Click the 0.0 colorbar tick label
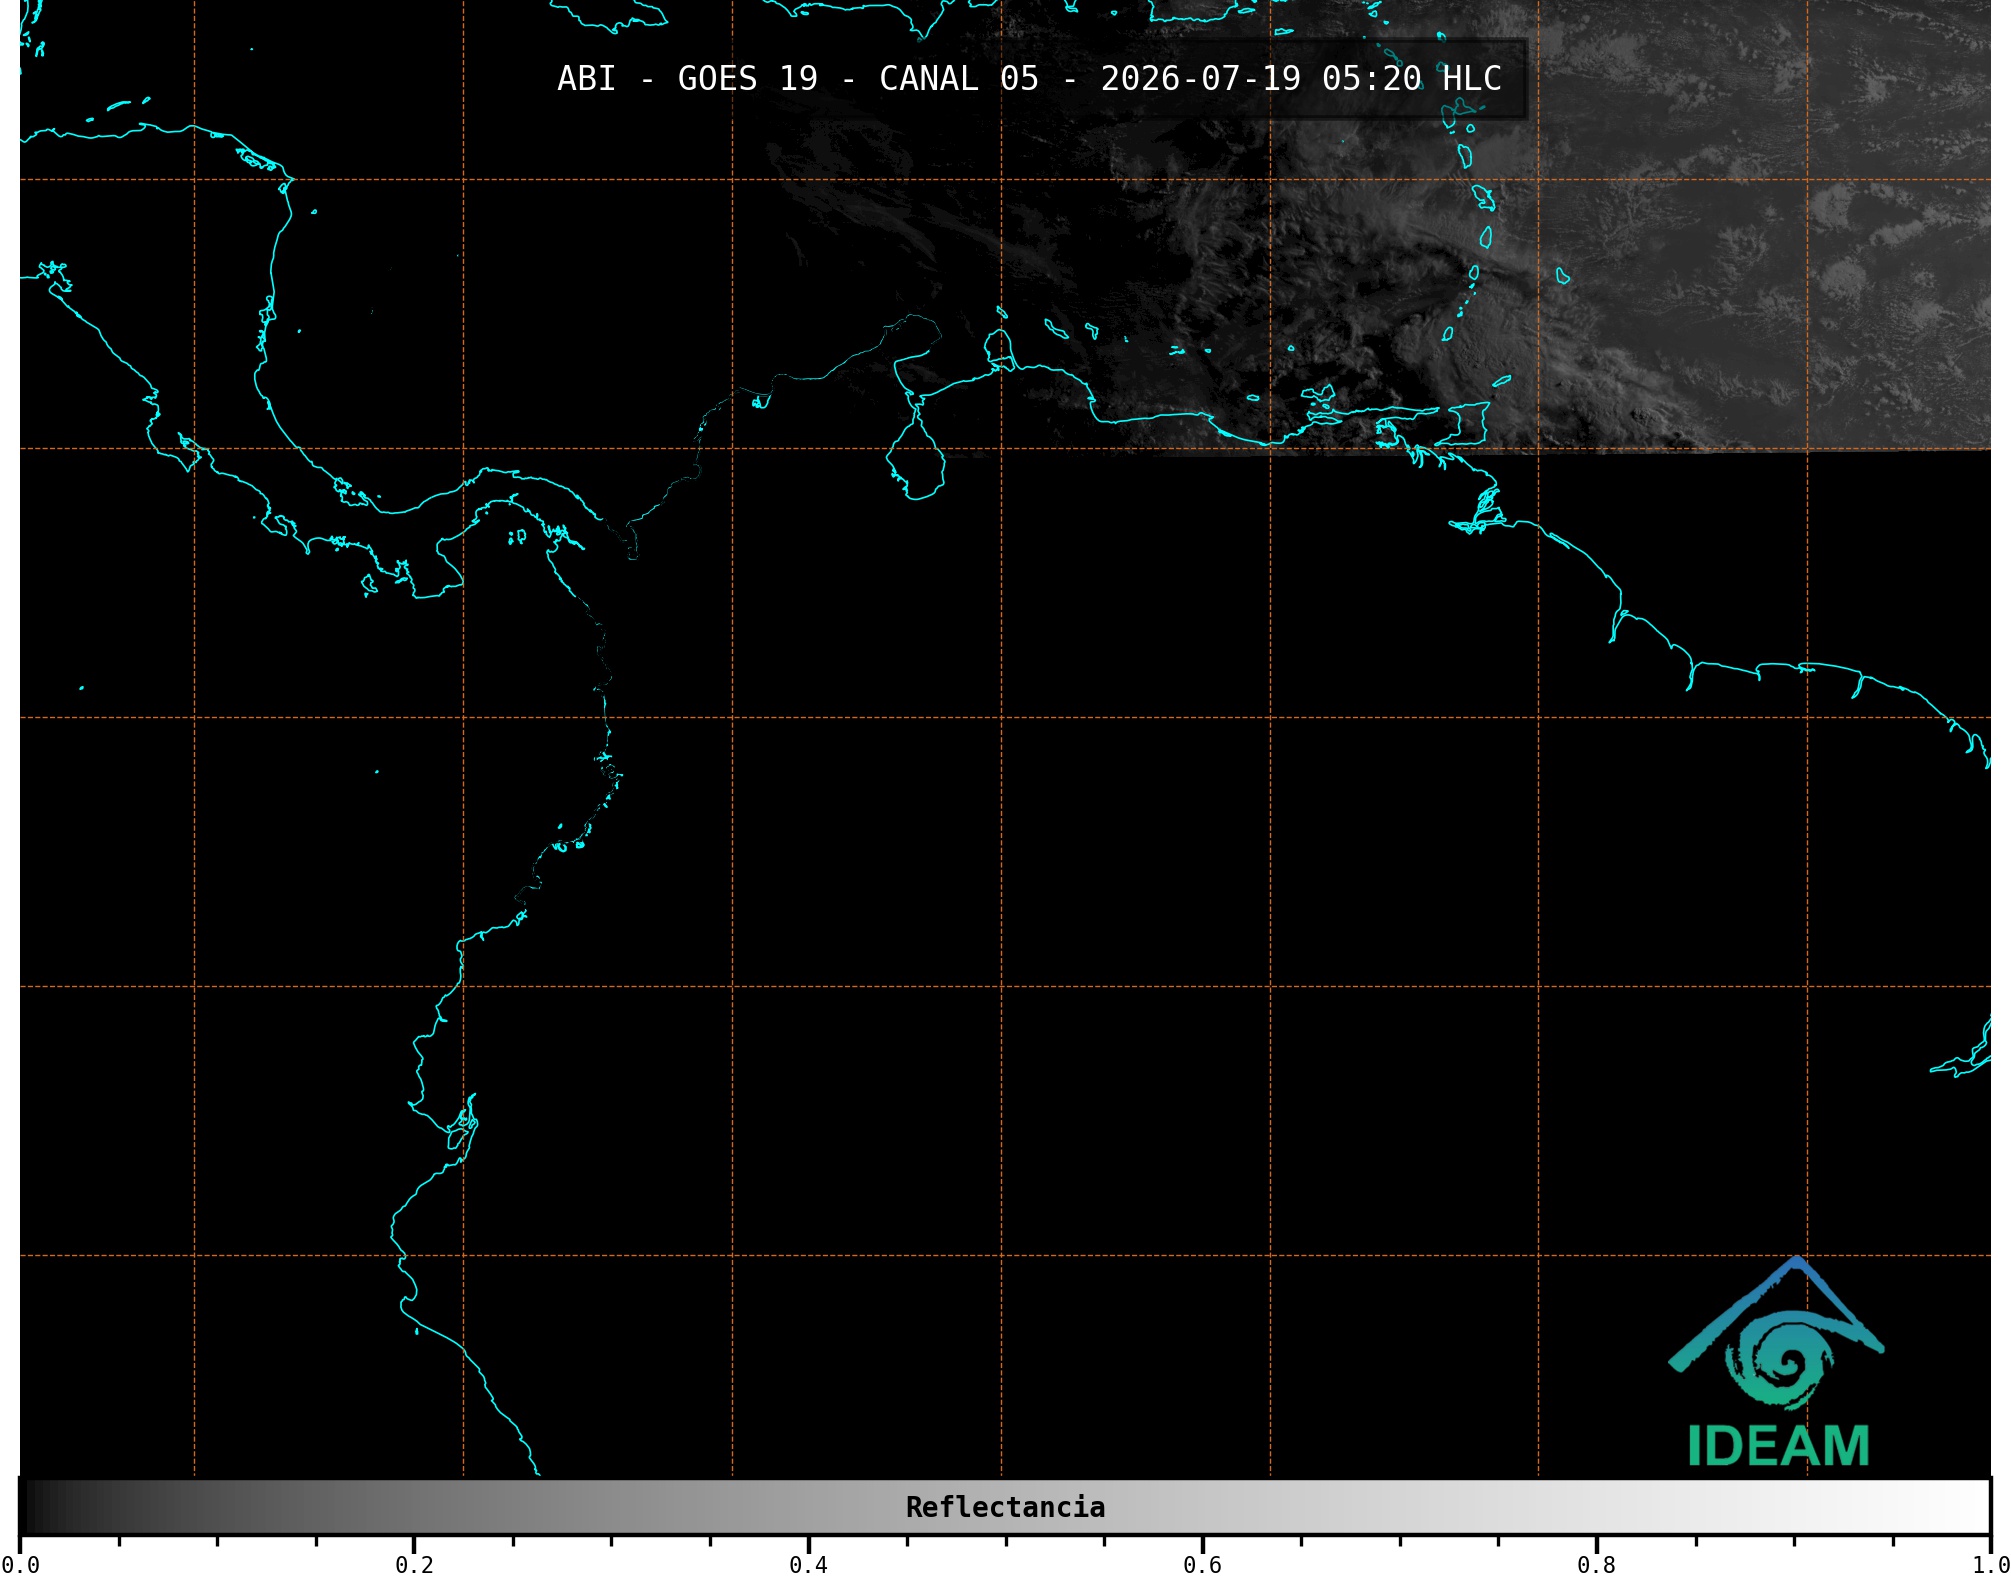 click(x=20, y=1565)
